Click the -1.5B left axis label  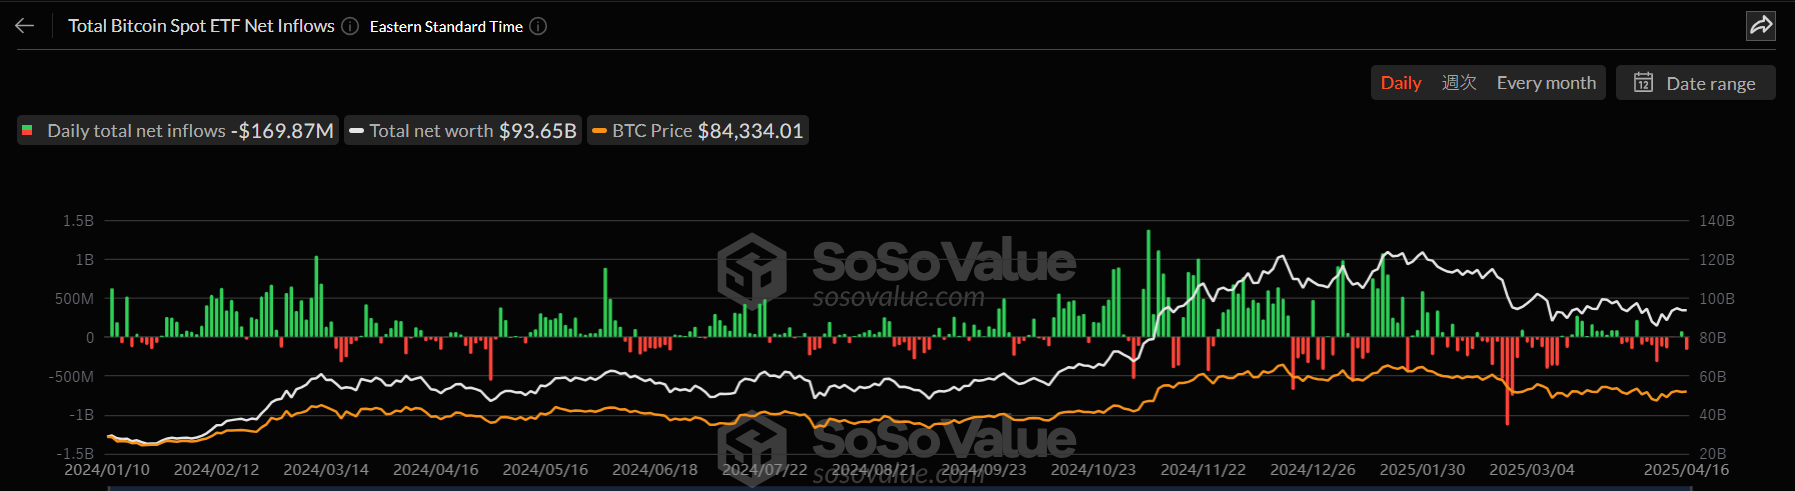click(x=75, y=454)
